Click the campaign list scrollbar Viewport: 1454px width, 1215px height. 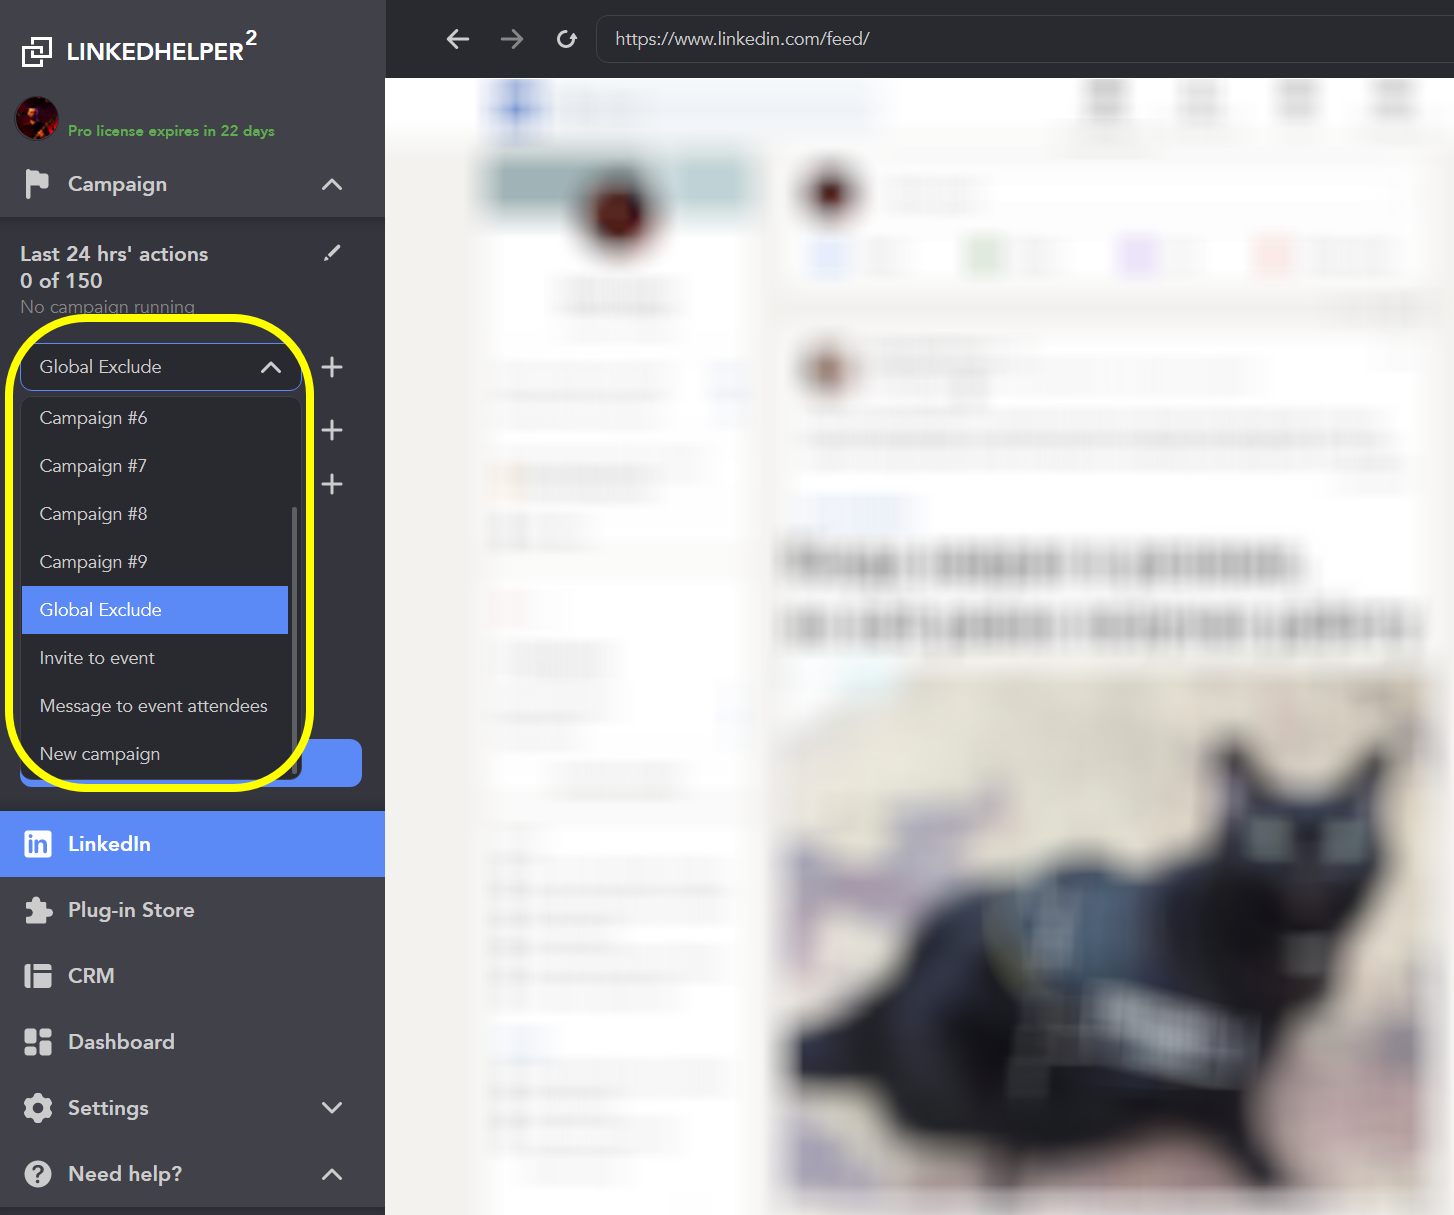294,640
